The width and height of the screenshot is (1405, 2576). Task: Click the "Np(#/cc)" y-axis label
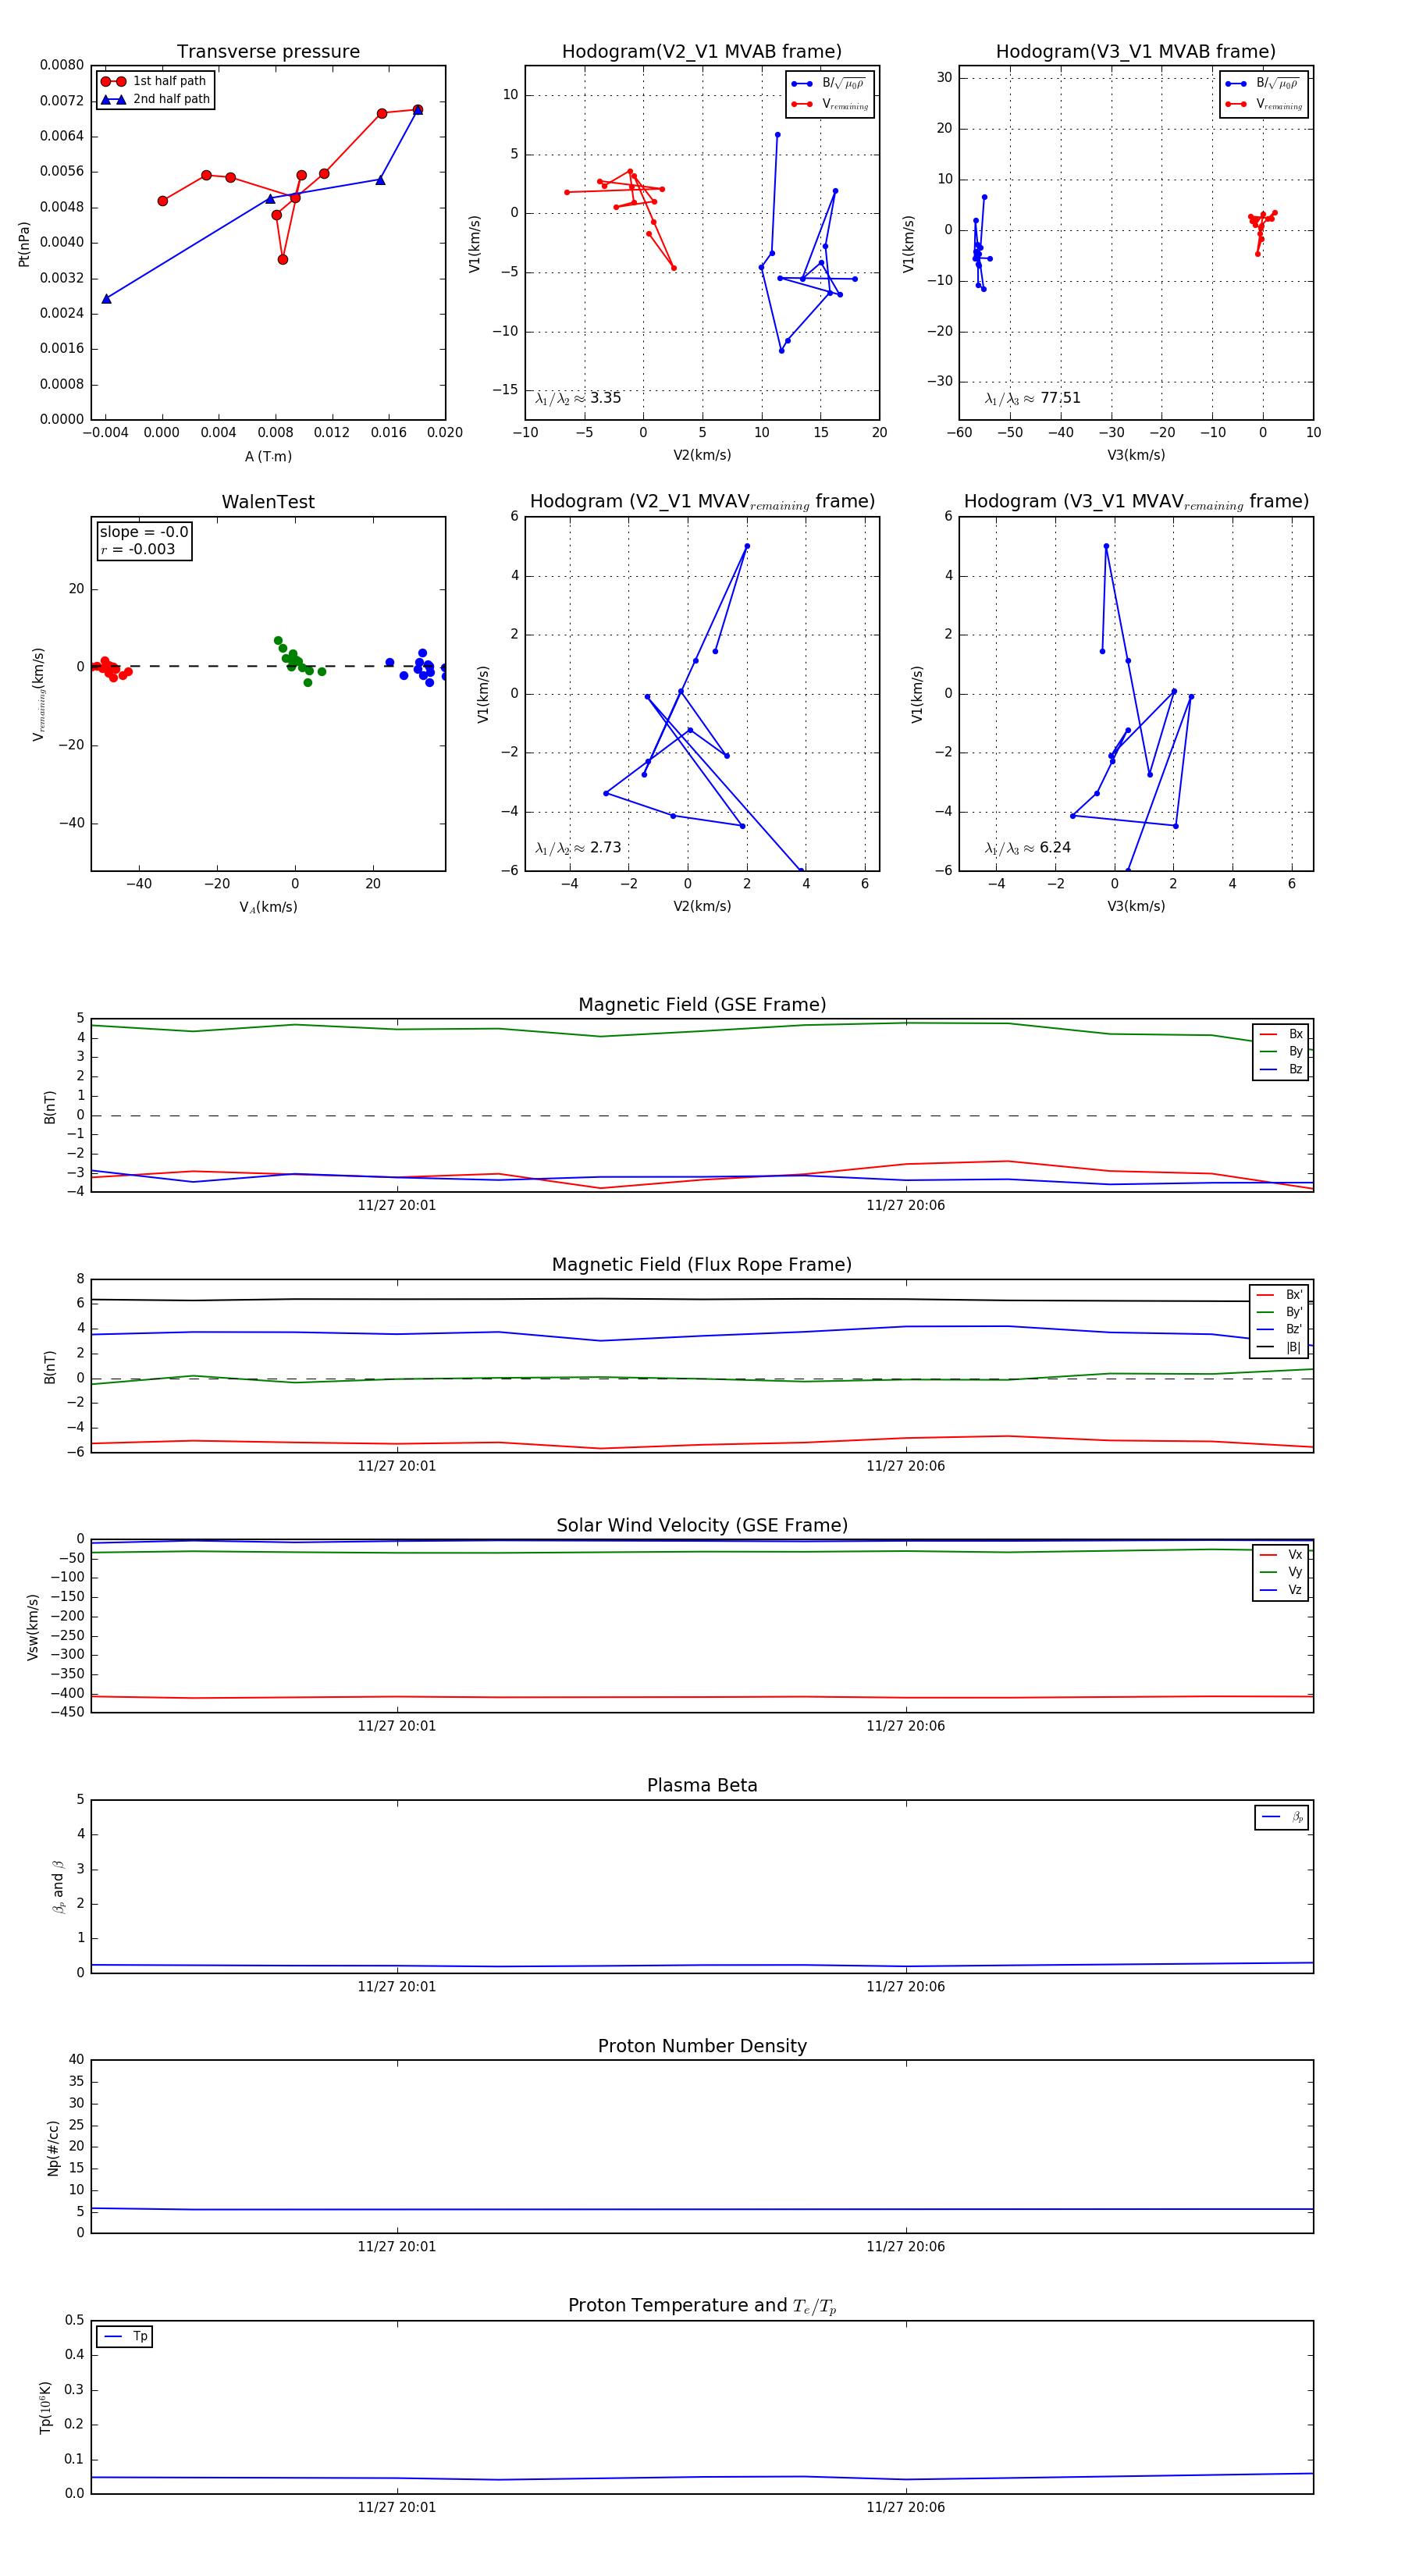click(53, 2148)
